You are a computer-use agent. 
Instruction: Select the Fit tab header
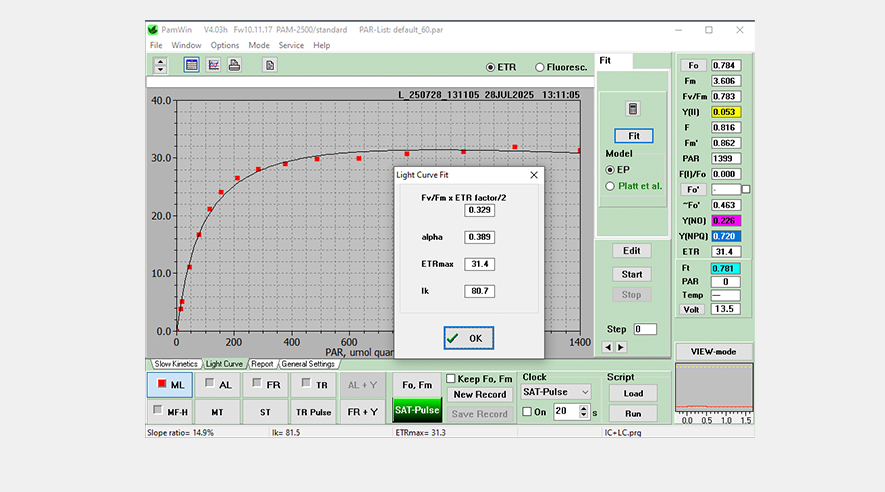pos(614,61)
